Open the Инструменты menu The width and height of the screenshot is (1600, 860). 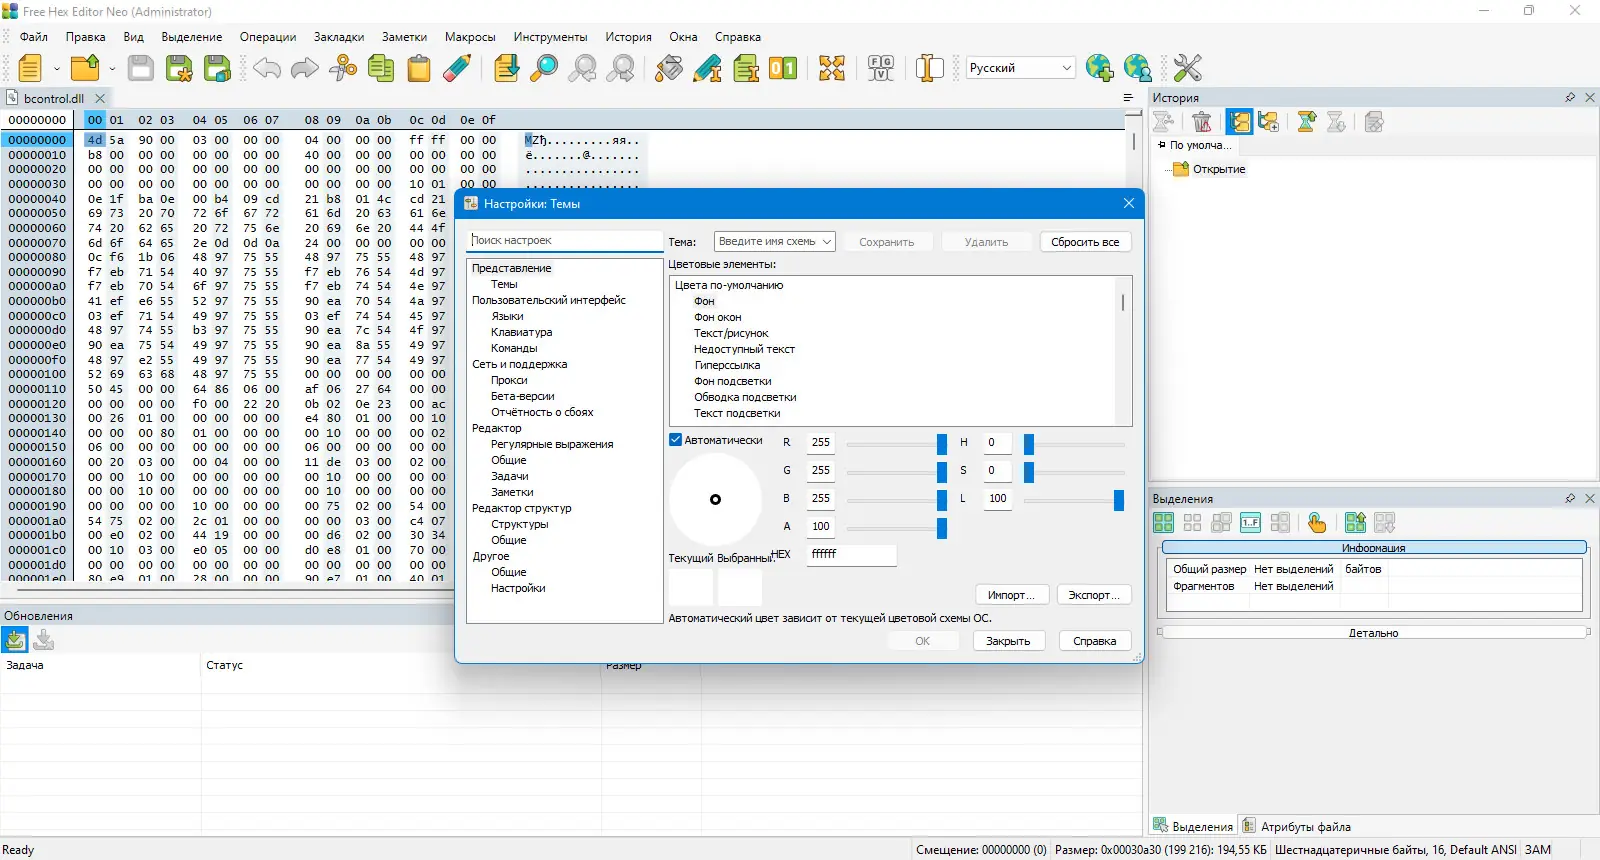[x=550, y=37]
